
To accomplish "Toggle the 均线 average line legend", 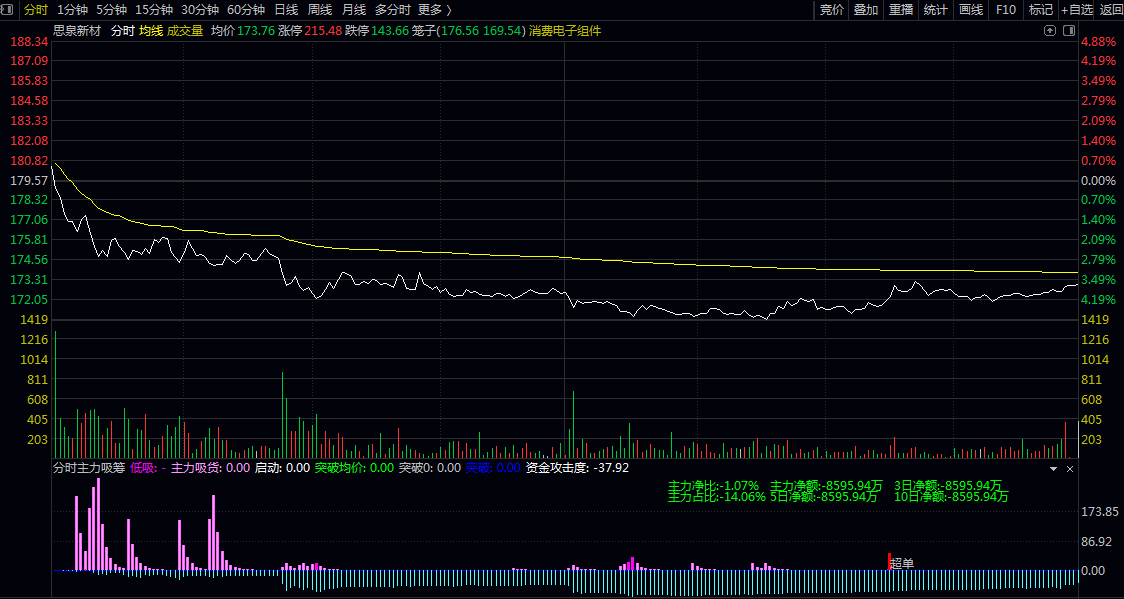I will pyautogui.click(x=150, y=31).
